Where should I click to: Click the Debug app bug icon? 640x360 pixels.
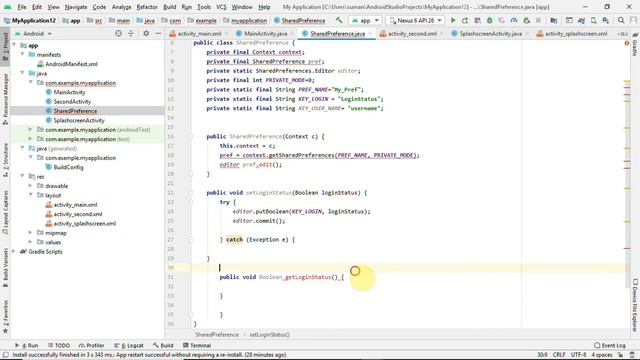(489, 20)
